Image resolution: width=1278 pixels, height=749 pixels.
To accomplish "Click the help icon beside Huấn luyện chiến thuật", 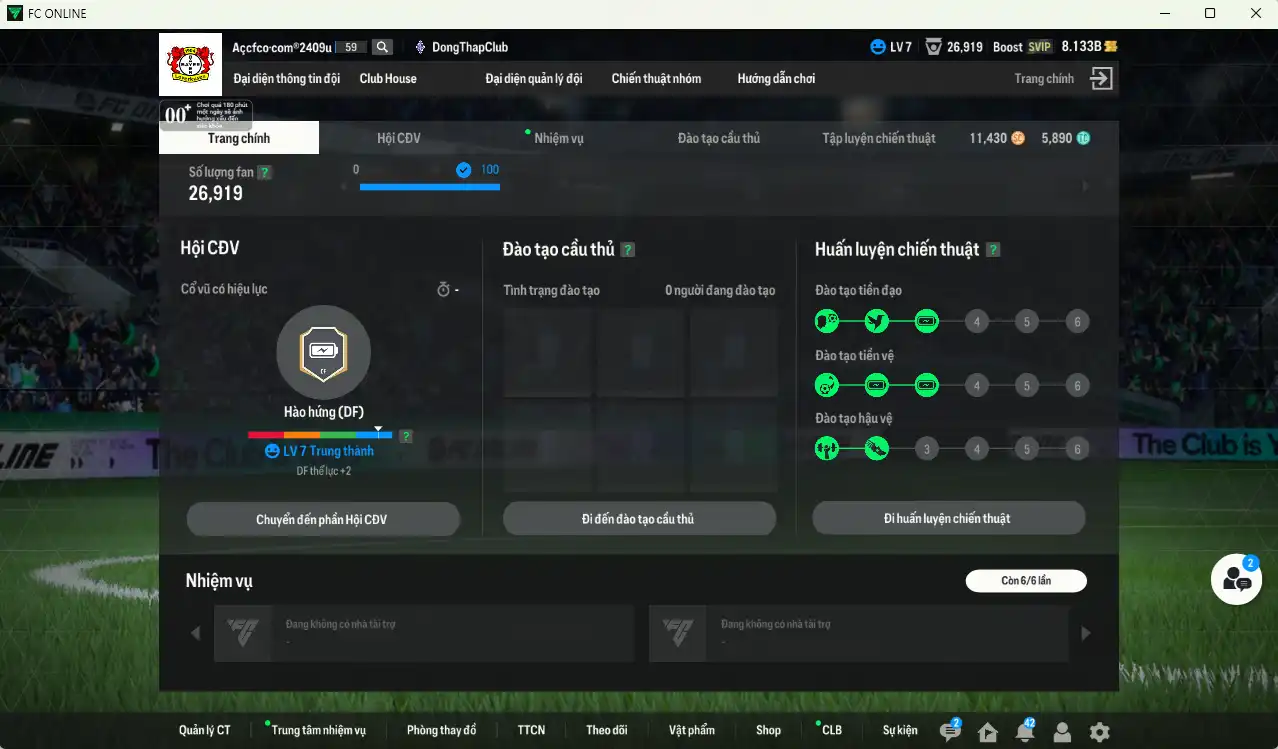I will (993, 250).
